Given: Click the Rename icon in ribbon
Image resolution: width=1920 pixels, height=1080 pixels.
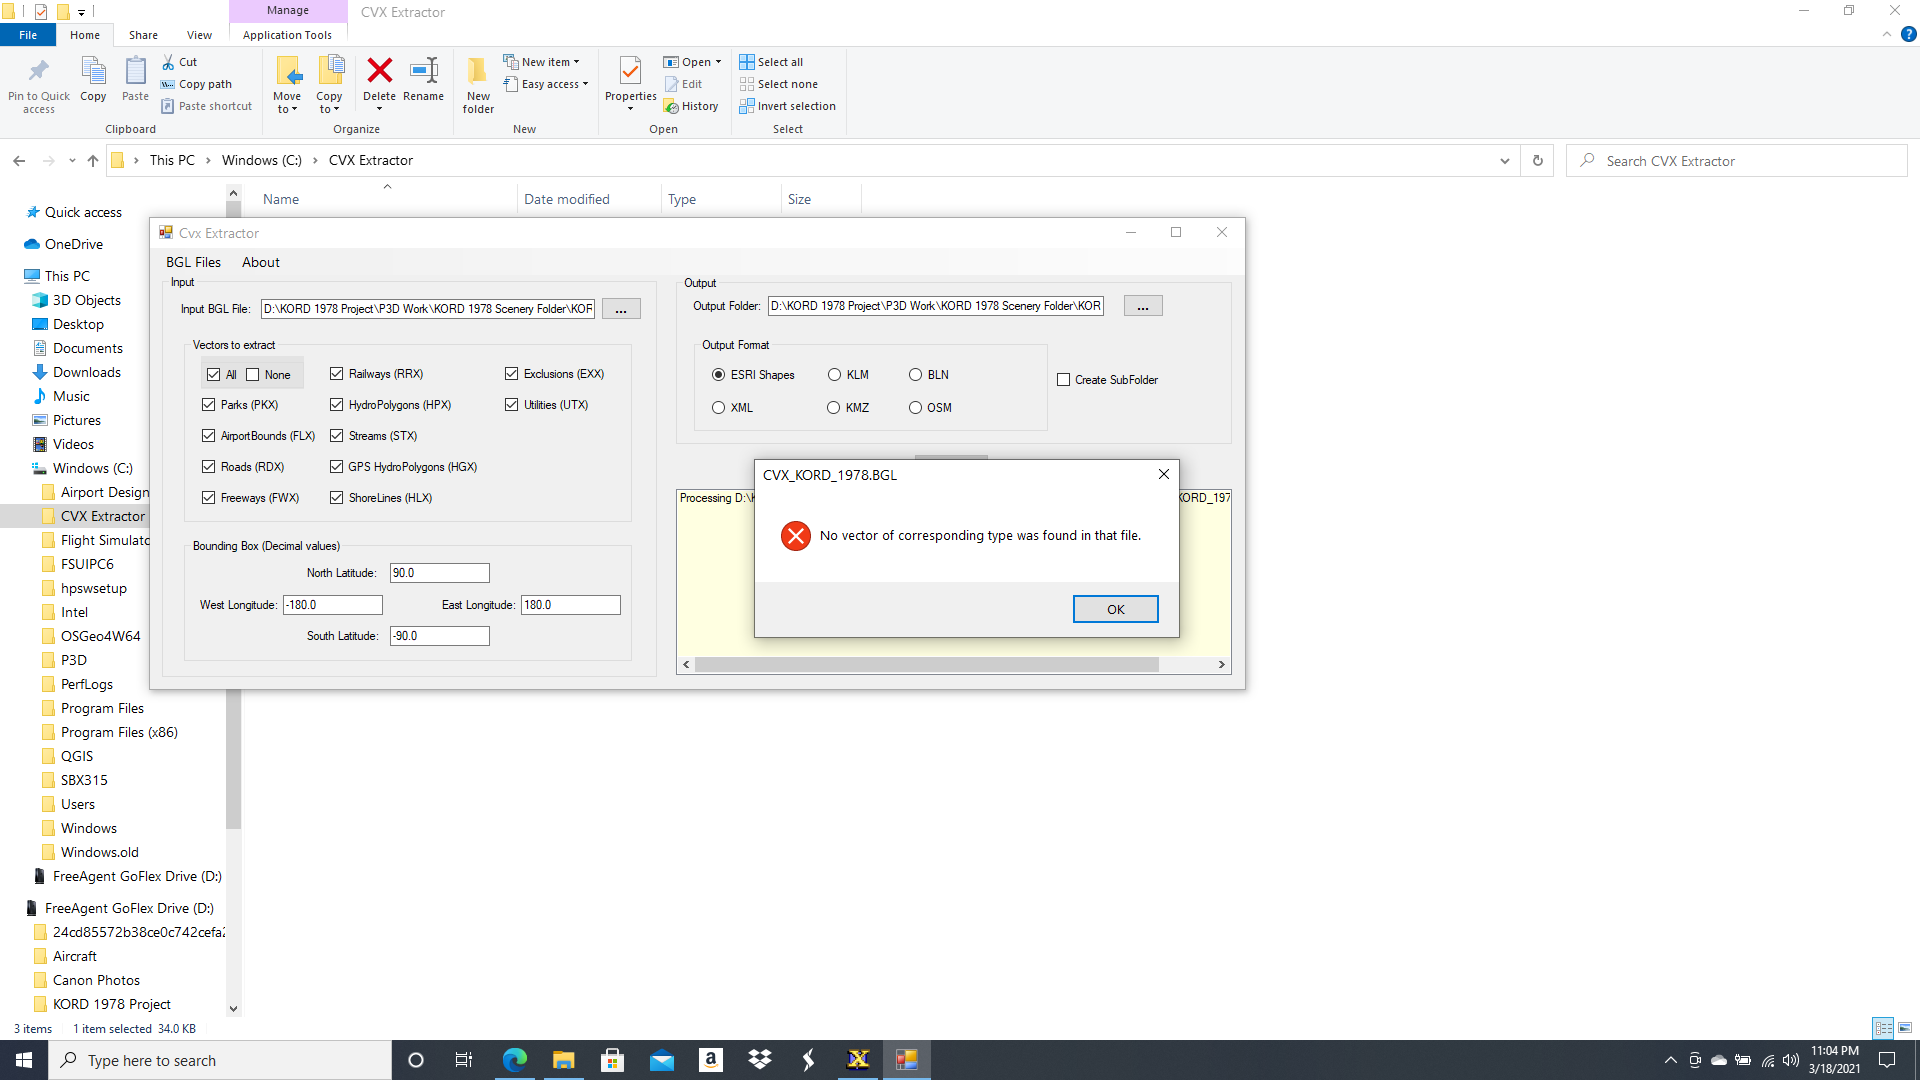Looking at the screenshot, I should (423, 72).
